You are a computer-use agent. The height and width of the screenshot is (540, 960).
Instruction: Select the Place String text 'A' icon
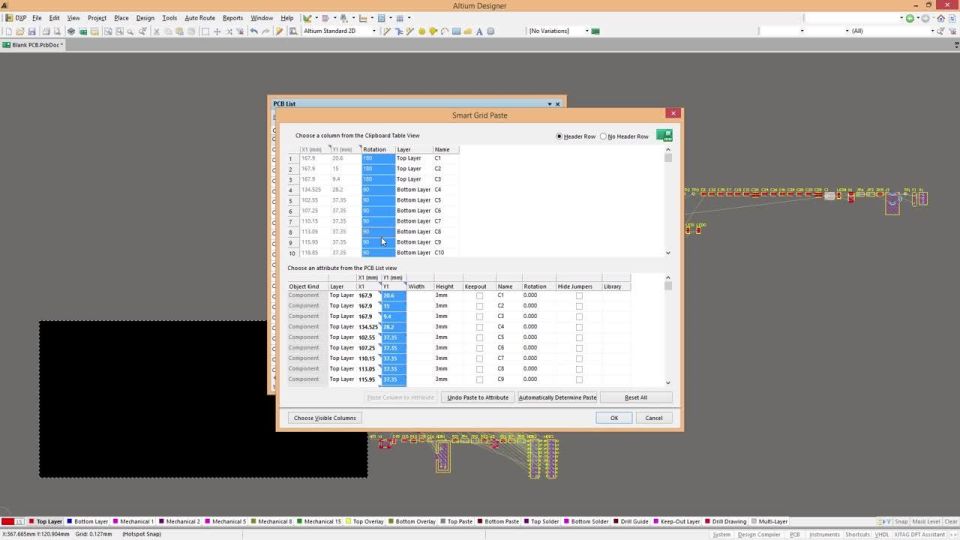[479, 31]
